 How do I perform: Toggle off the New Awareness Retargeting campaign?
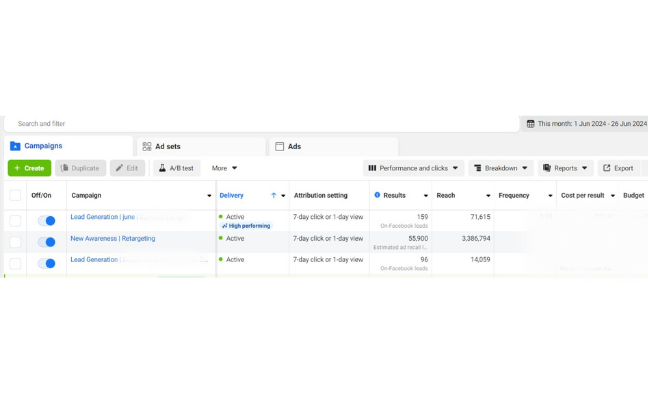coord(46,241)
